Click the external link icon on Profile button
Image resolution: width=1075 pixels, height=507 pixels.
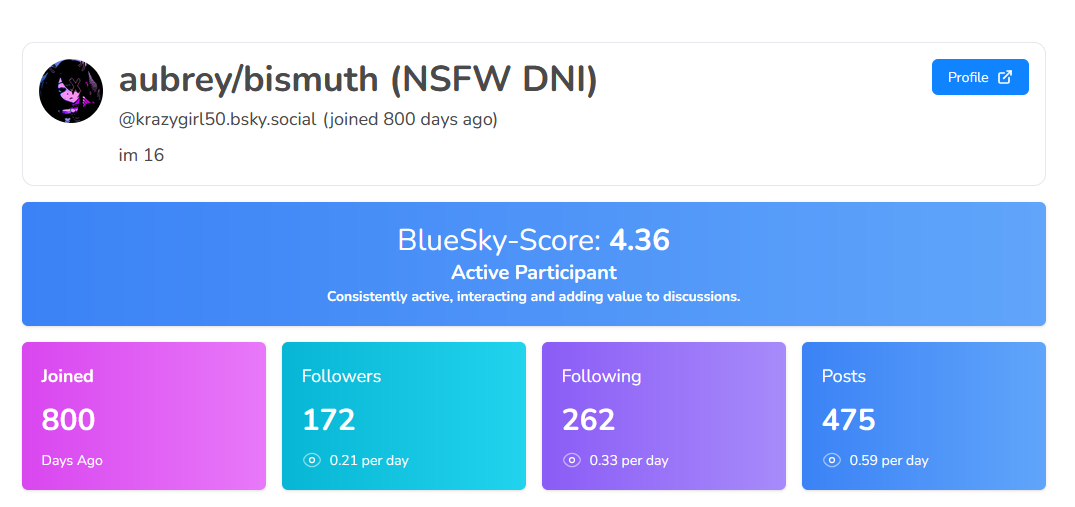pos(1006,78)
